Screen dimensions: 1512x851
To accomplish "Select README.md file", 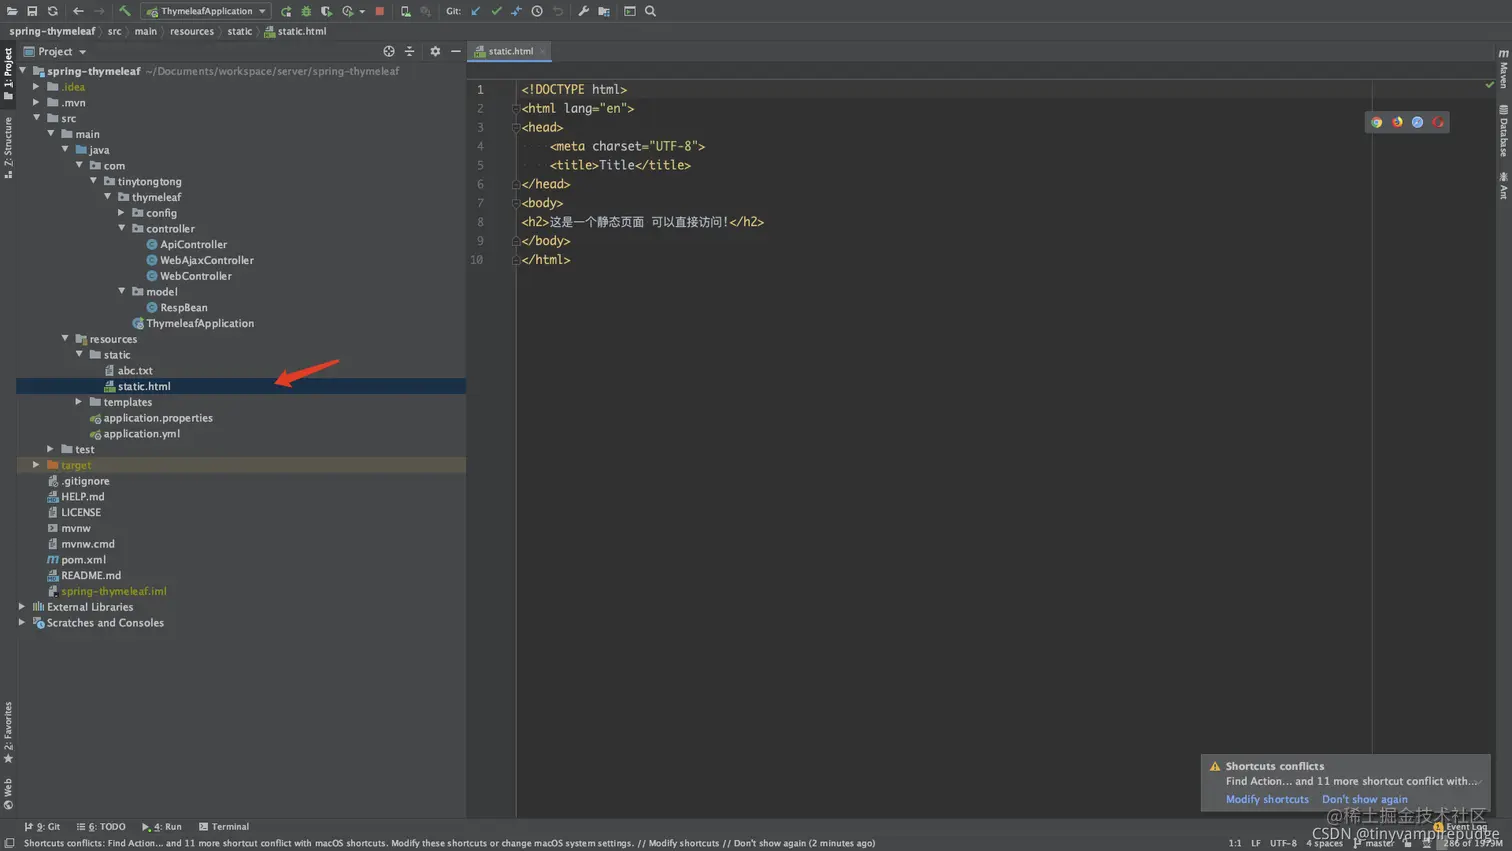I will point(90,575).
